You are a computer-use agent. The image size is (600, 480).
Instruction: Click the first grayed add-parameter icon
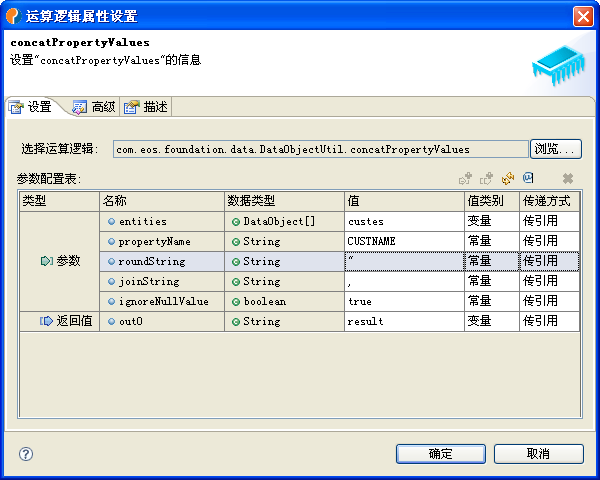pos(465,178)
